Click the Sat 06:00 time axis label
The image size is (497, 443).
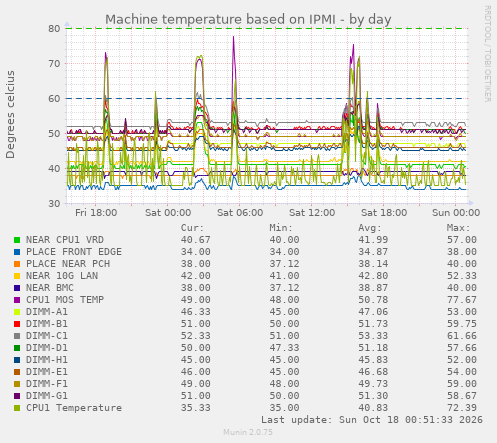pos(240,213)
